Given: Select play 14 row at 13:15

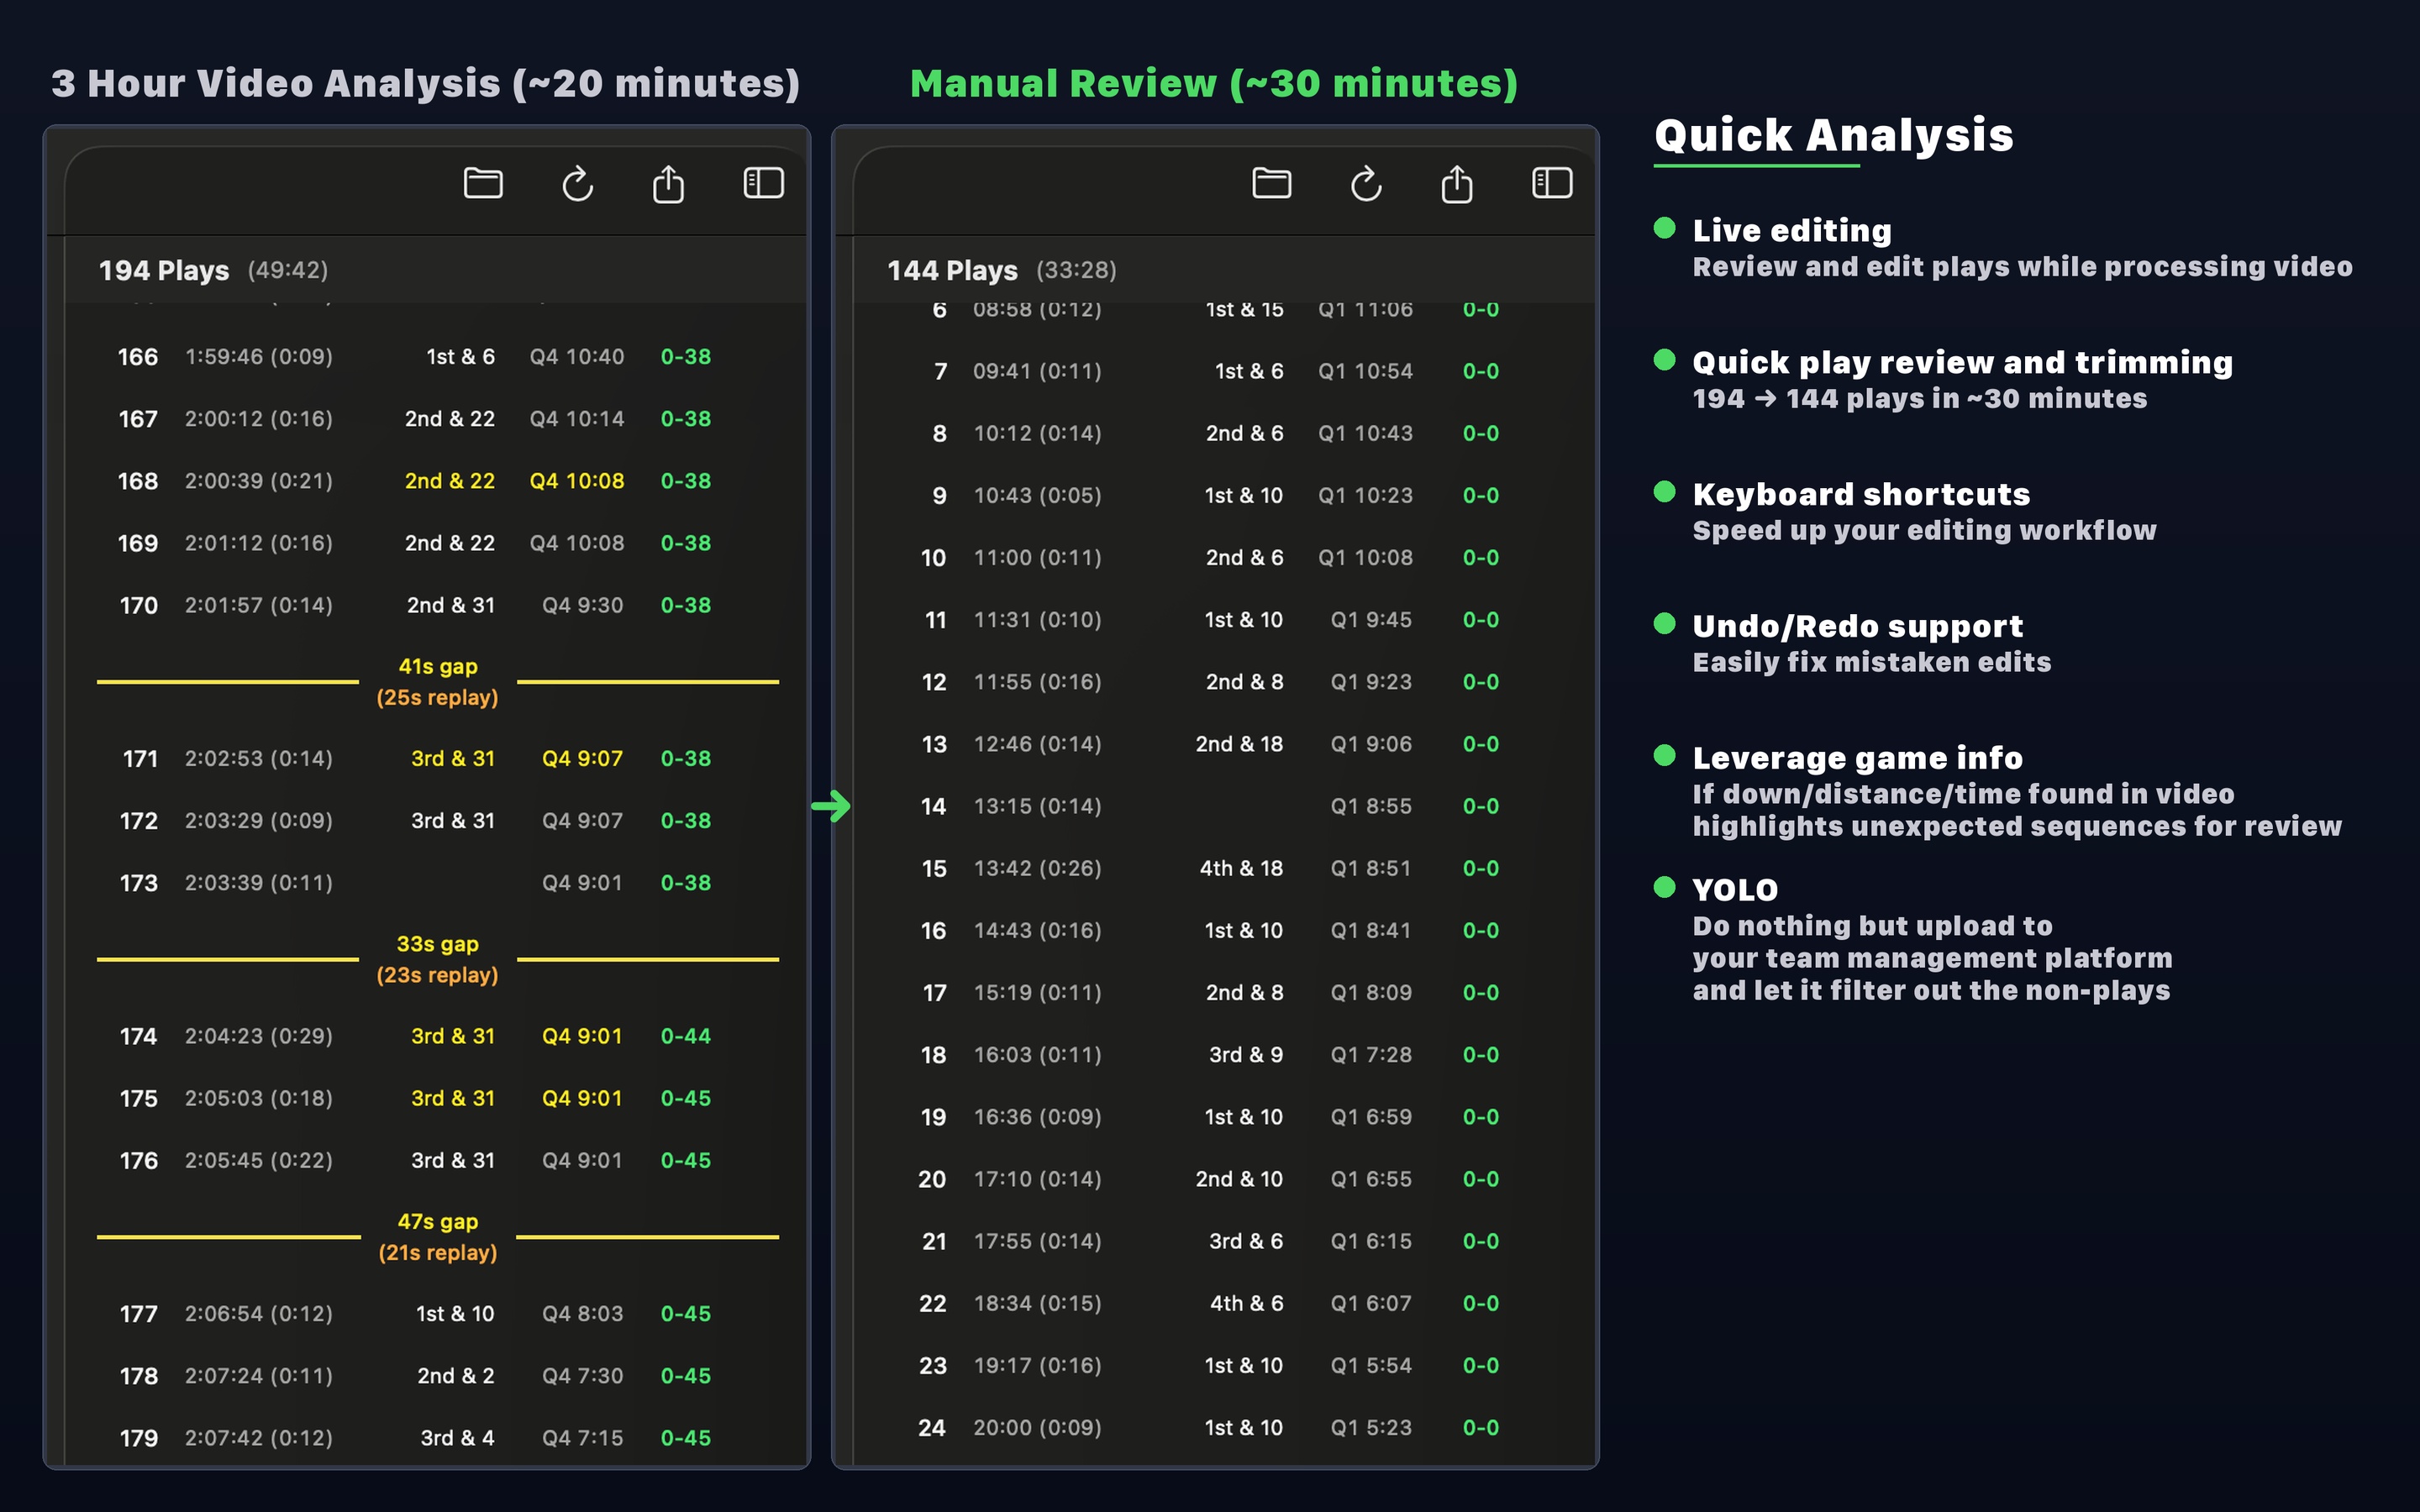Looking at the screenshot, I should tap(1208, 806).
